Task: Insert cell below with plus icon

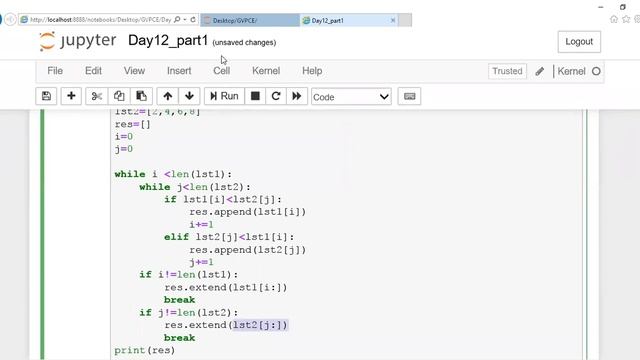Action: 71,96
